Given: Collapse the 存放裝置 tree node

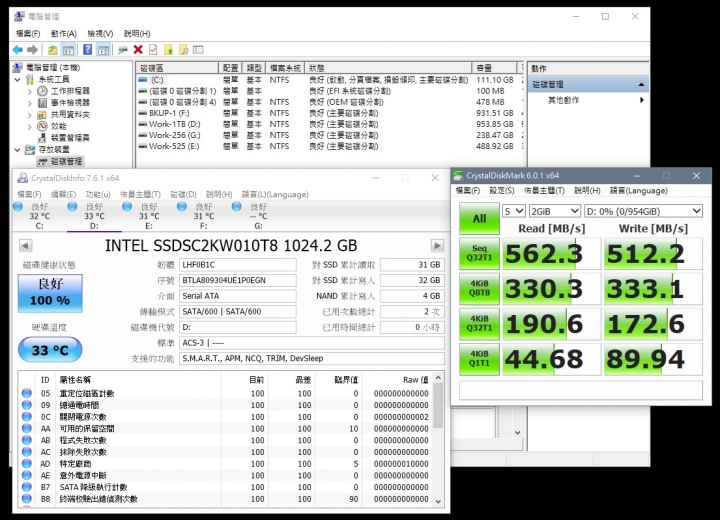Looking at the screenshot, I should click(x=17, y=149).
